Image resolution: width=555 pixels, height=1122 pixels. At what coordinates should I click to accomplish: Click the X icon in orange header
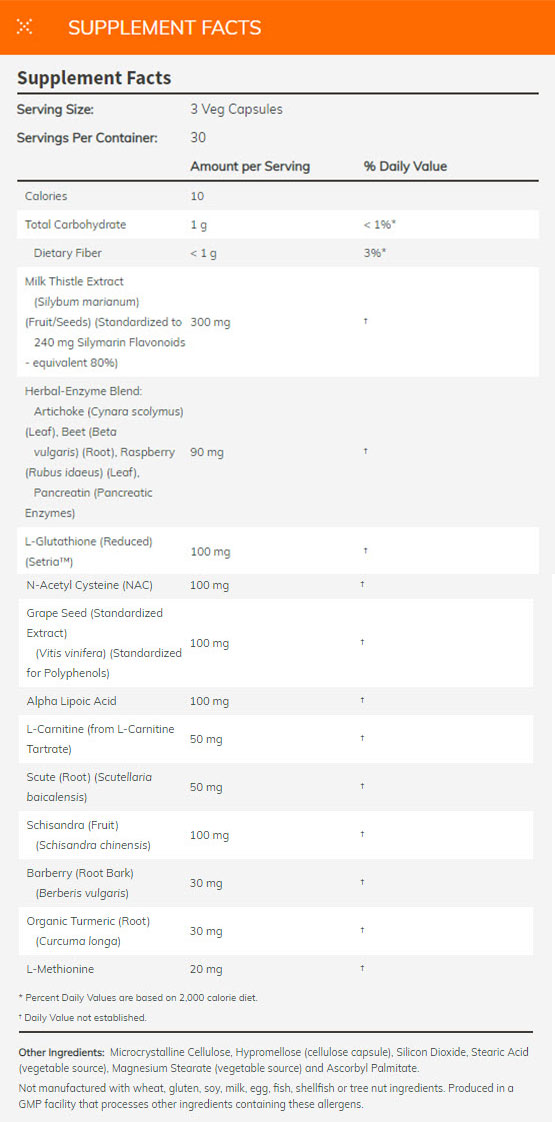point(25,27)
